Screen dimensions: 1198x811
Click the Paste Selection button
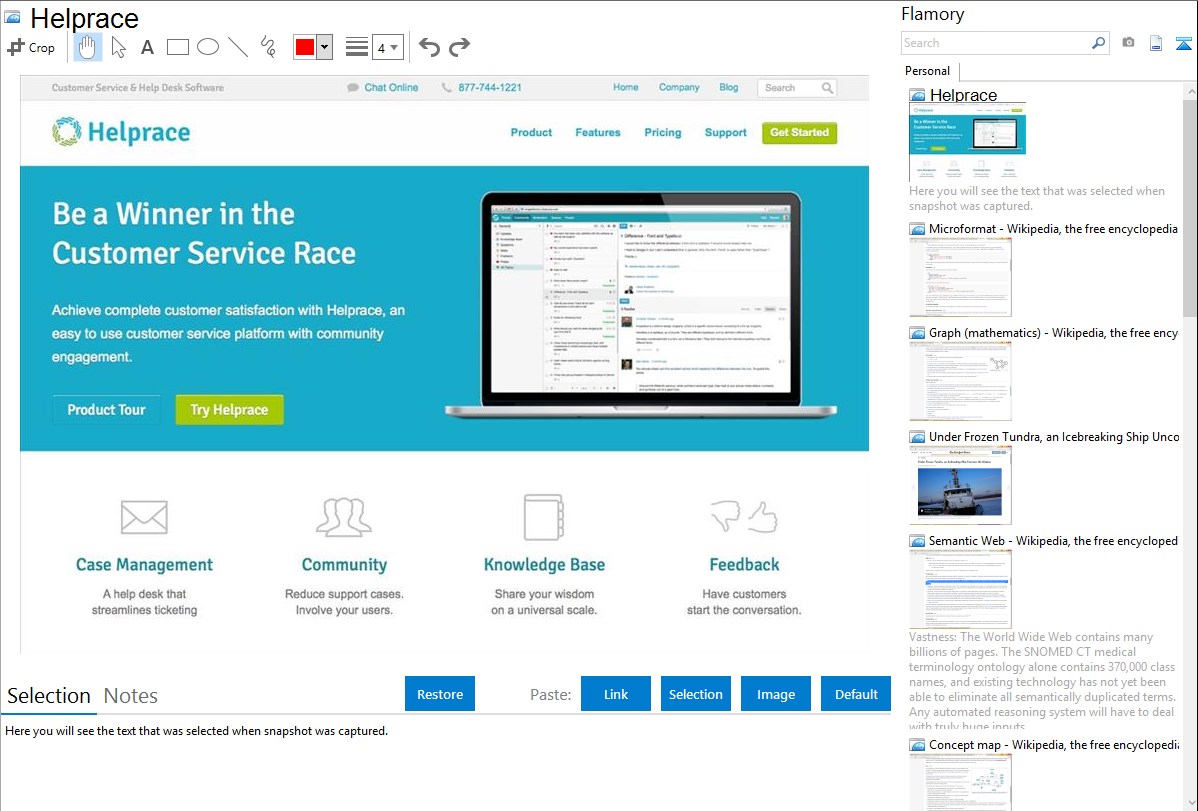tap(696, 694)
